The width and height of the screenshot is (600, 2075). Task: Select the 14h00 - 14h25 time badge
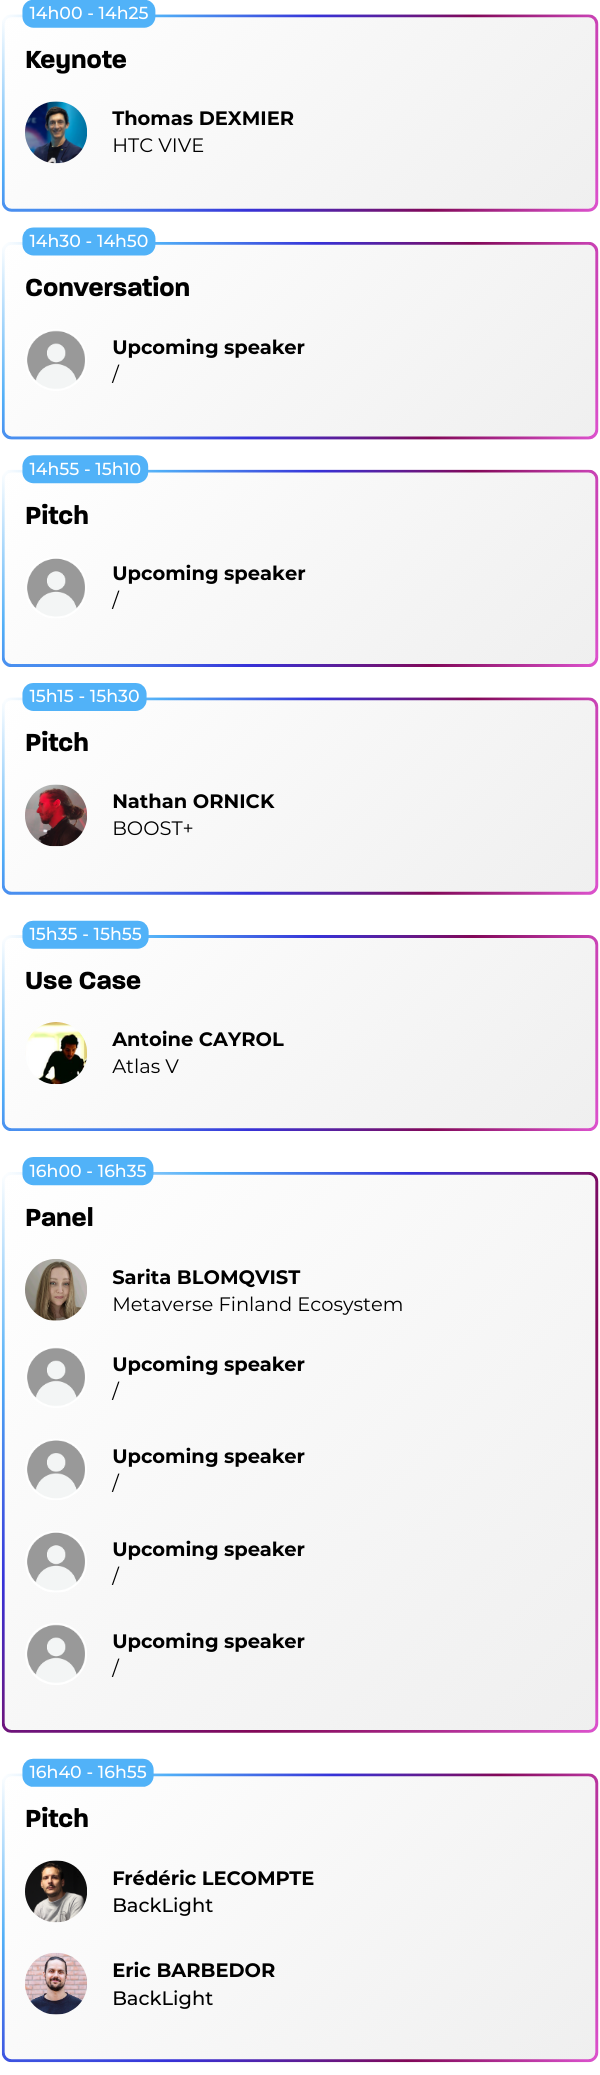88,13
